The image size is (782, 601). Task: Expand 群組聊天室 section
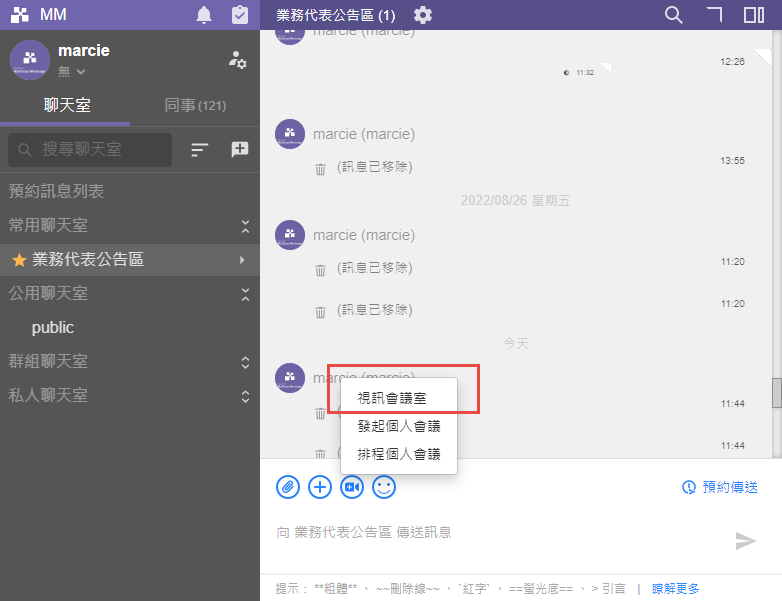(245, 362)
